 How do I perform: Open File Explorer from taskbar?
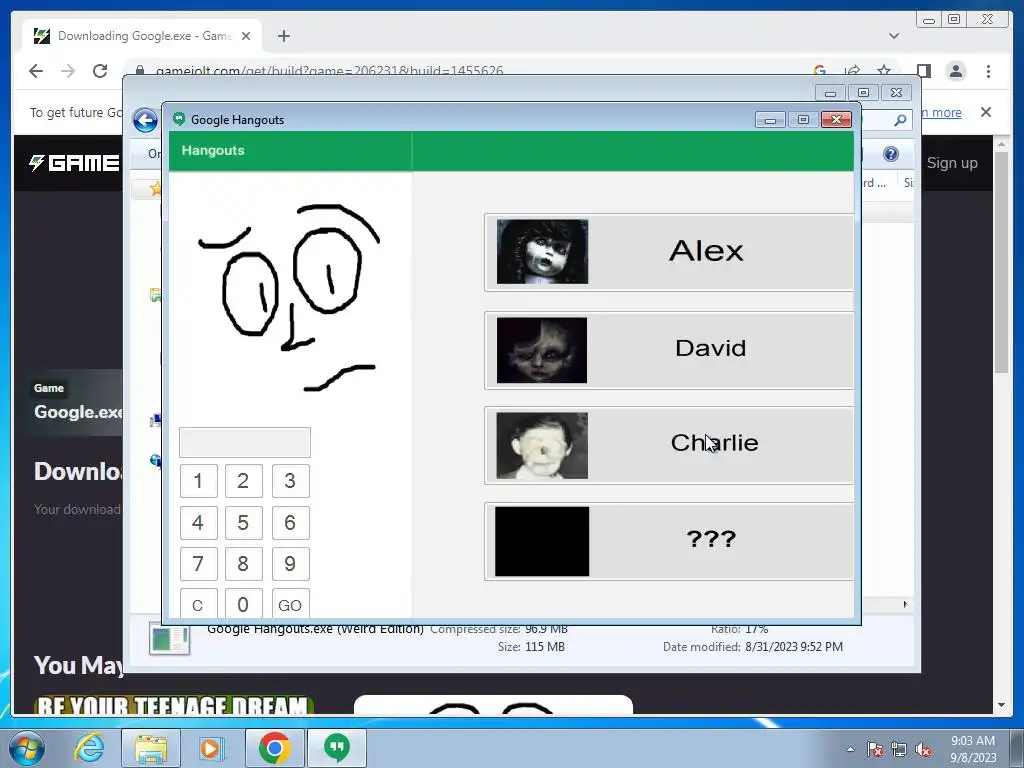151,748
